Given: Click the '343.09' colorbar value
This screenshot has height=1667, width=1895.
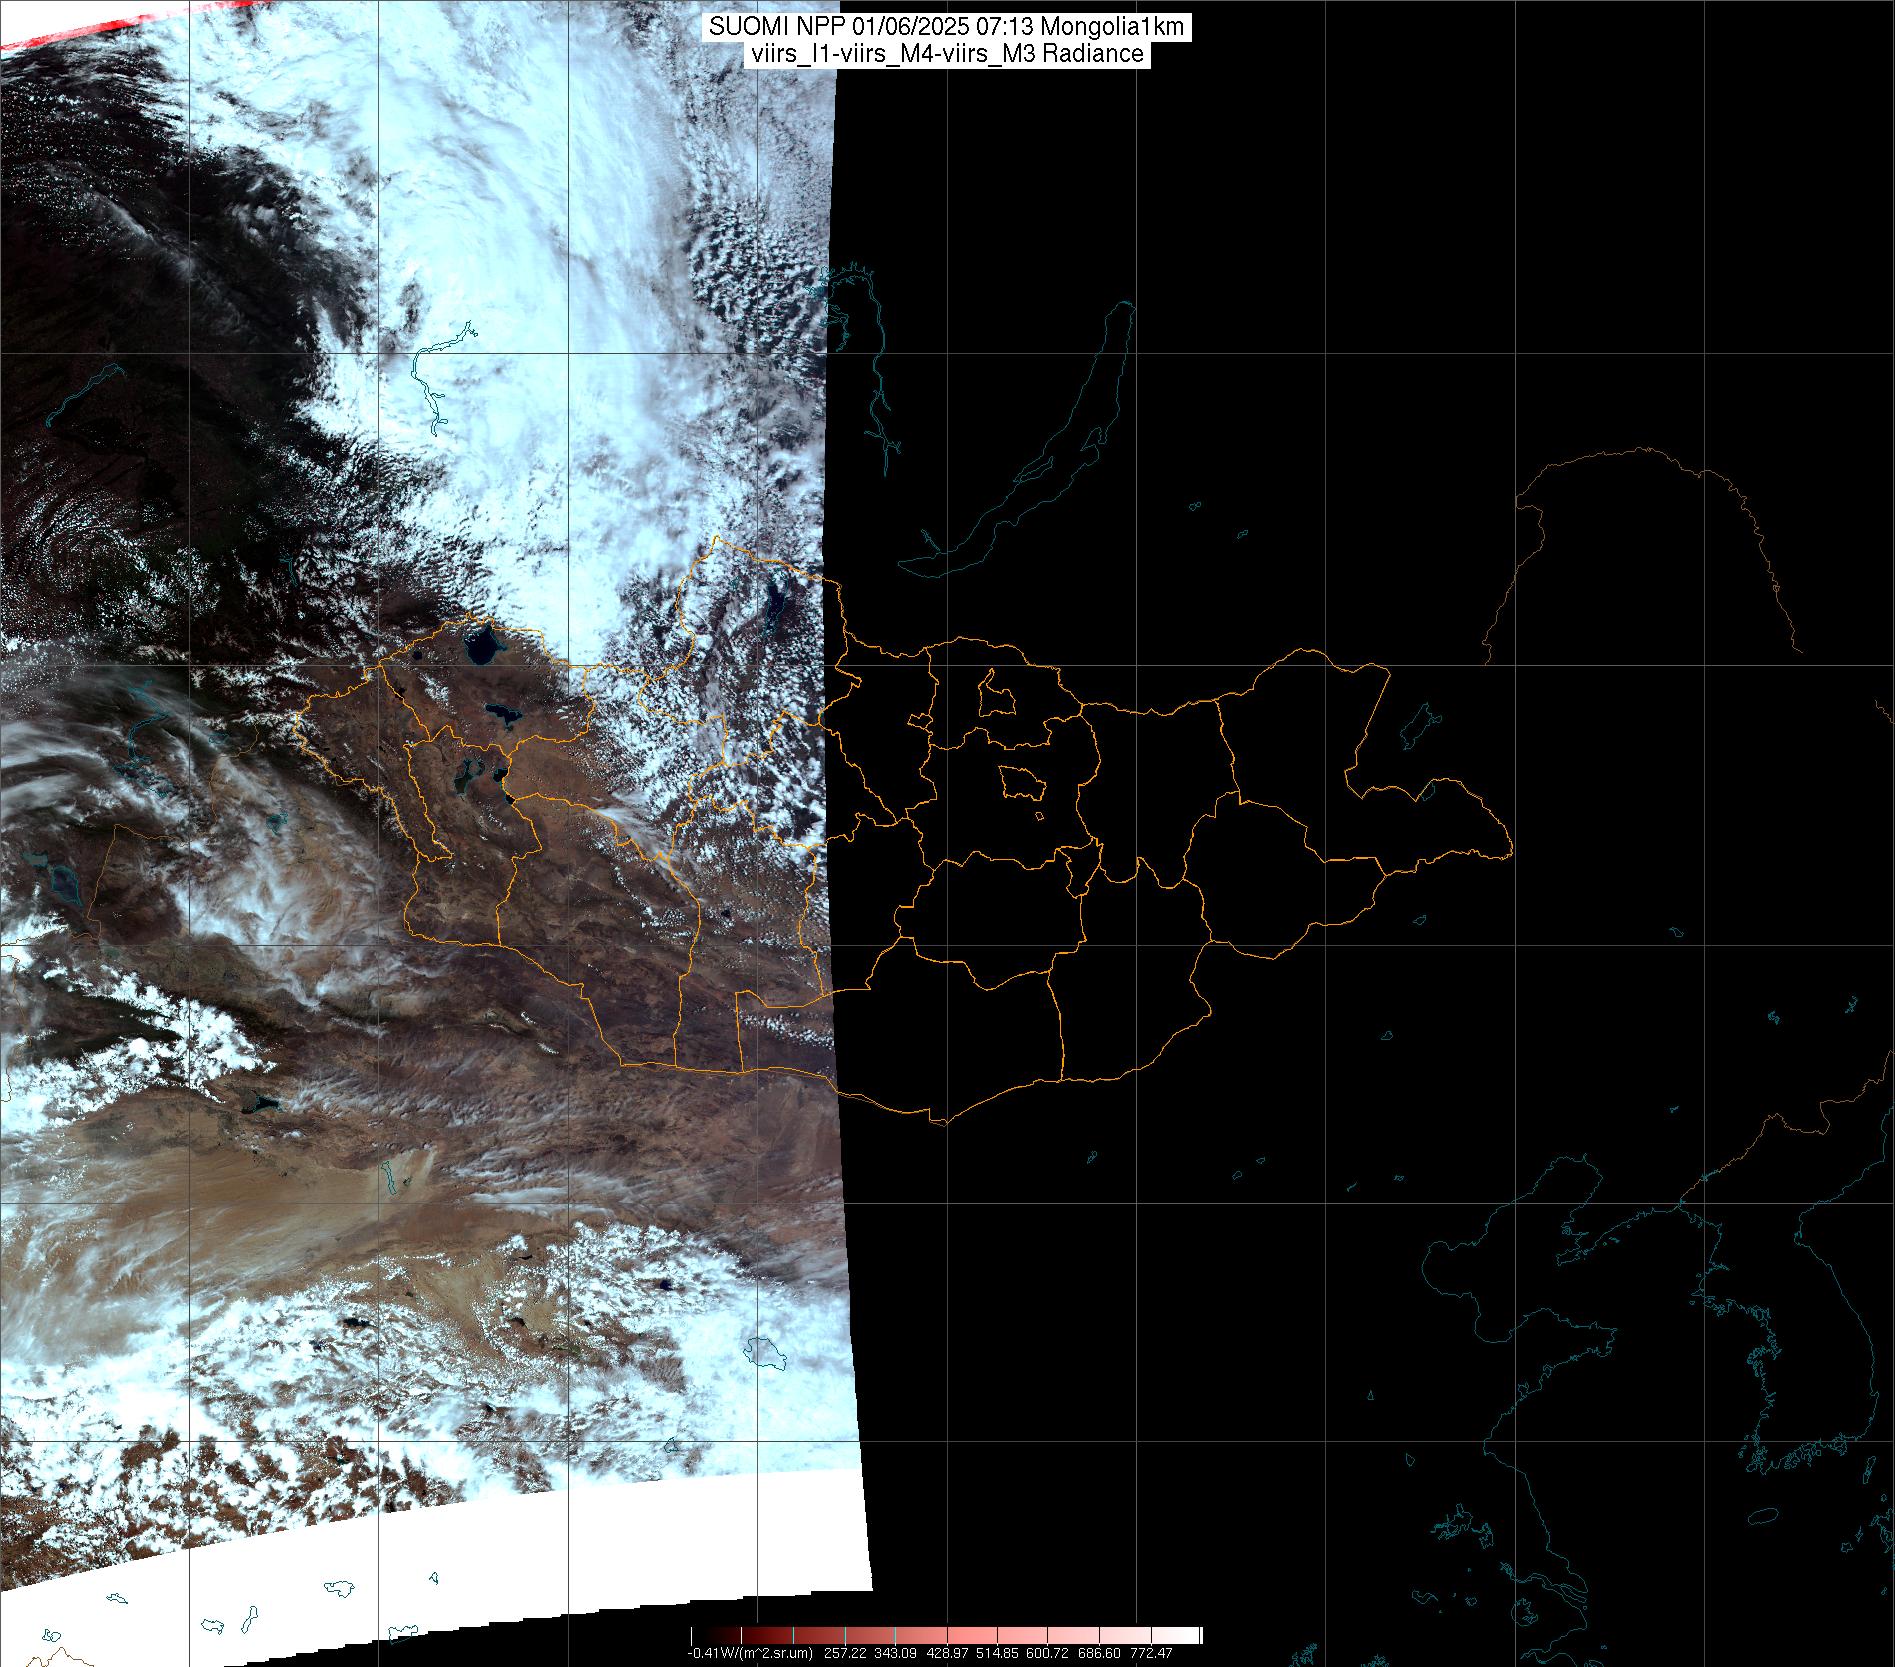Looking at the screenshot, I should coord(895,1653).
